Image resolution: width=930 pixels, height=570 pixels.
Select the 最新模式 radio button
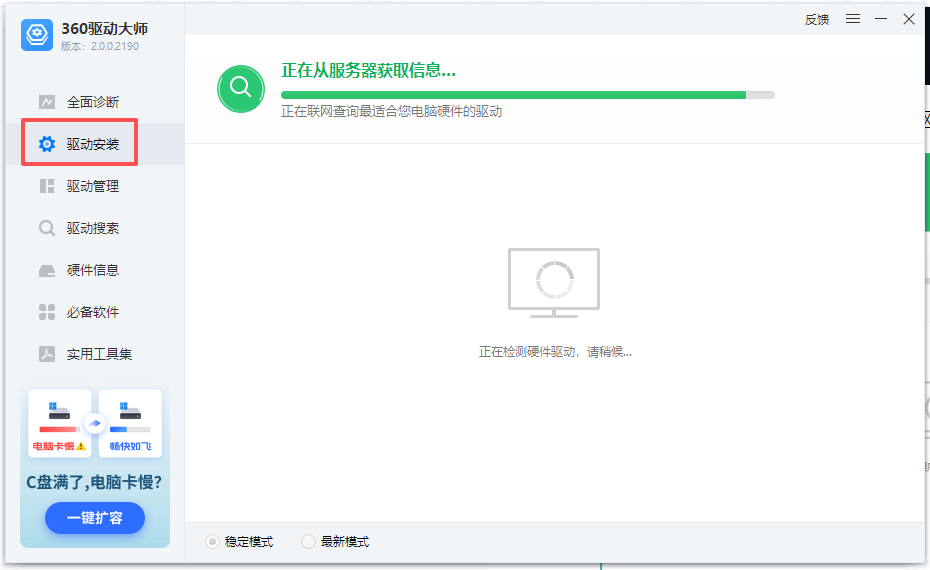(308, 542)
